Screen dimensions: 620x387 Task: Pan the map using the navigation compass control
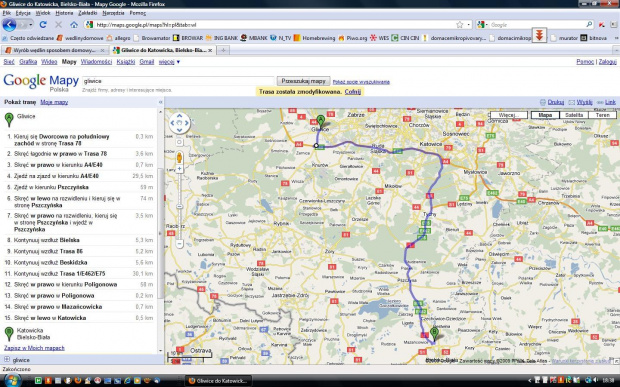(x=180, y=123)
